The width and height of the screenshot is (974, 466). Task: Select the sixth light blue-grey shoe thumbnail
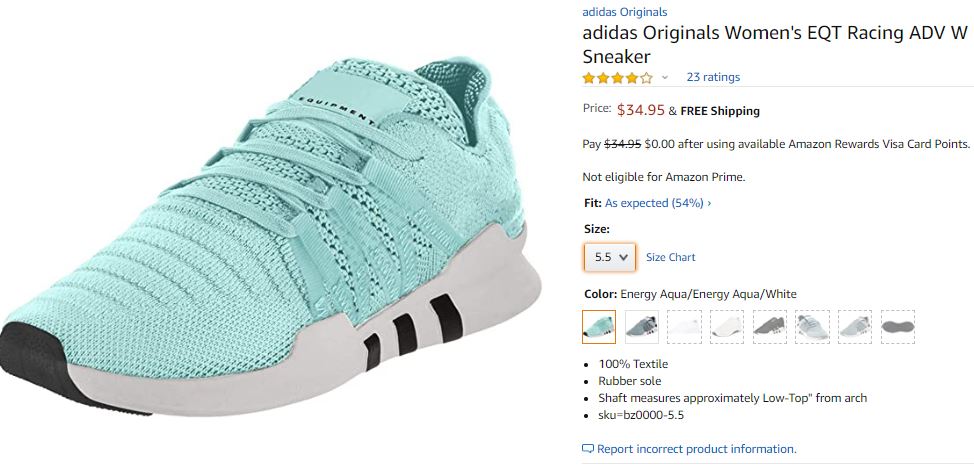(812, 326)
